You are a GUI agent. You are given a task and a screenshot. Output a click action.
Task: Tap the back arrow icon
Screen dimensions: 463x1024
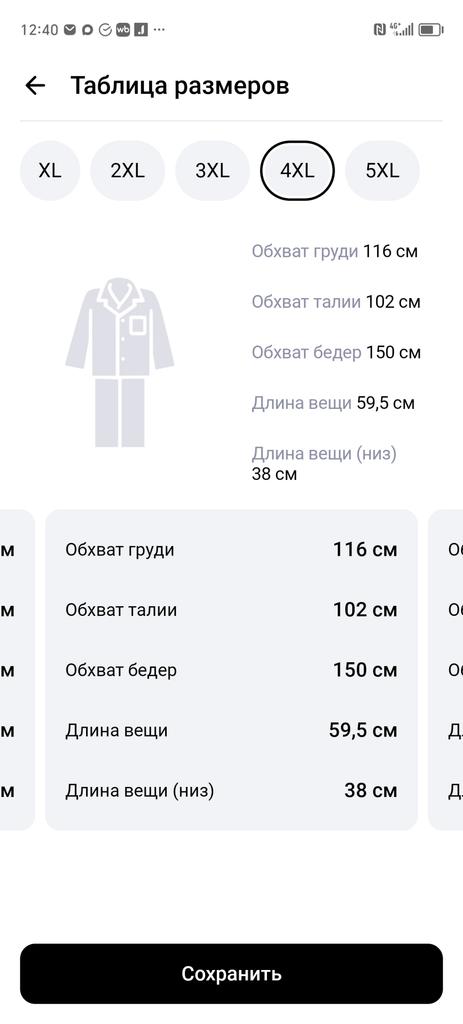(x=35, y=86)
